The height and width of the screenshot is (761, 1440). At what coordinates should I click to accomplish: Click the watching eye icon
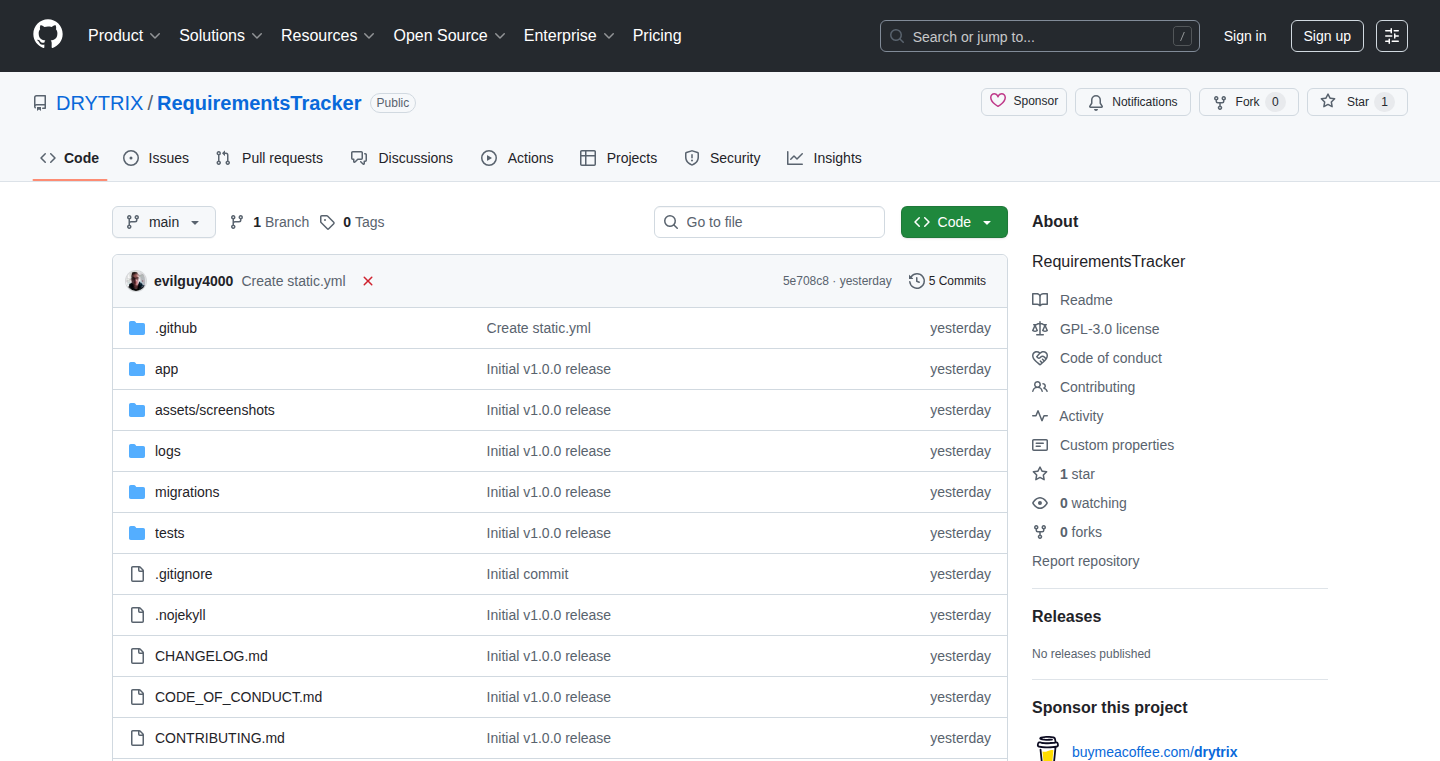click(1040, 503)
